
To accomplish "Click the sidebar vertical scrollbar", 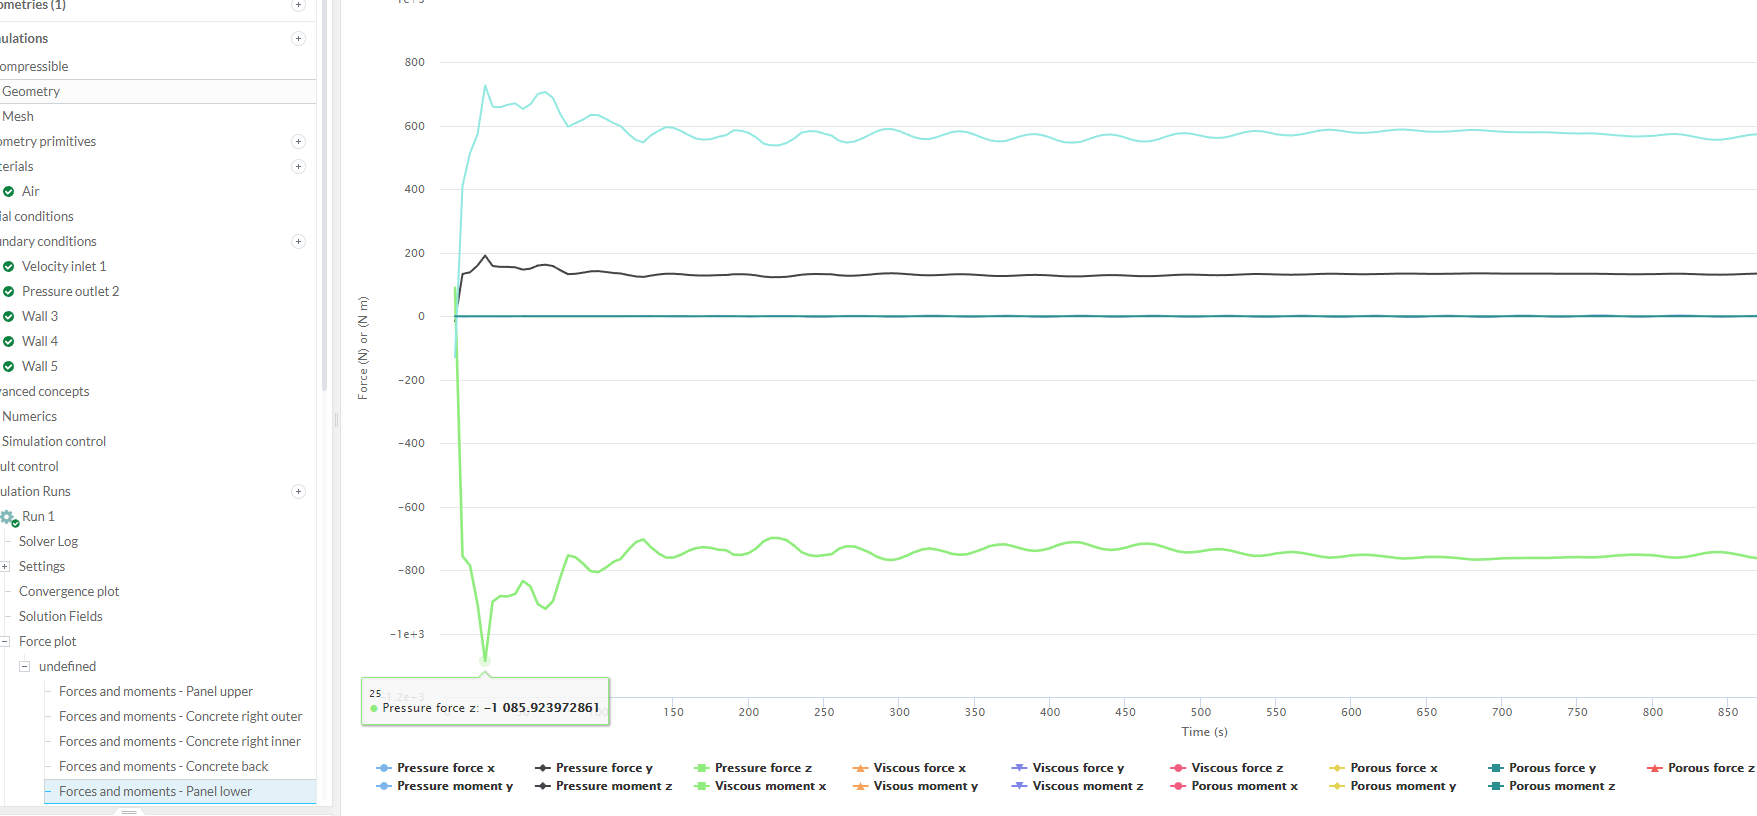I will tap(324, 200).
